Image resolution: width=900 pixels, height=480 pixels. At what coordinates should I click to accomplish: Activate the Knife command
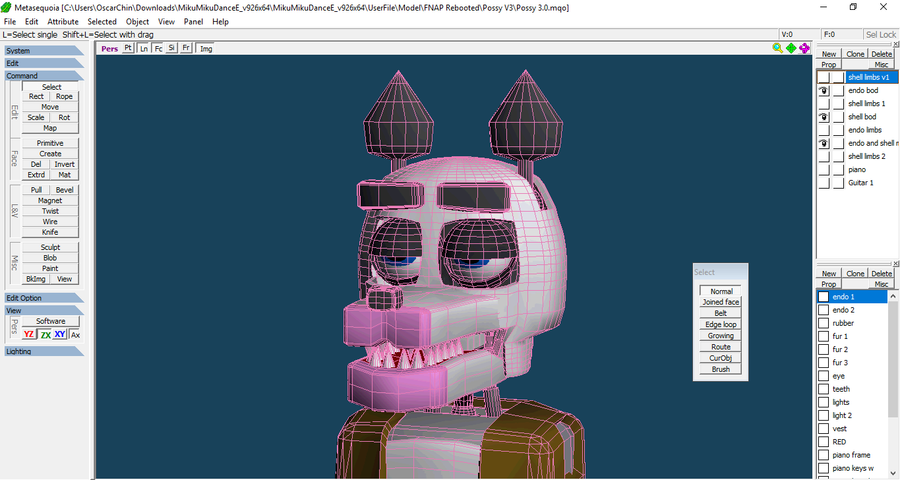pyautogui.click(x=50, y=232)
